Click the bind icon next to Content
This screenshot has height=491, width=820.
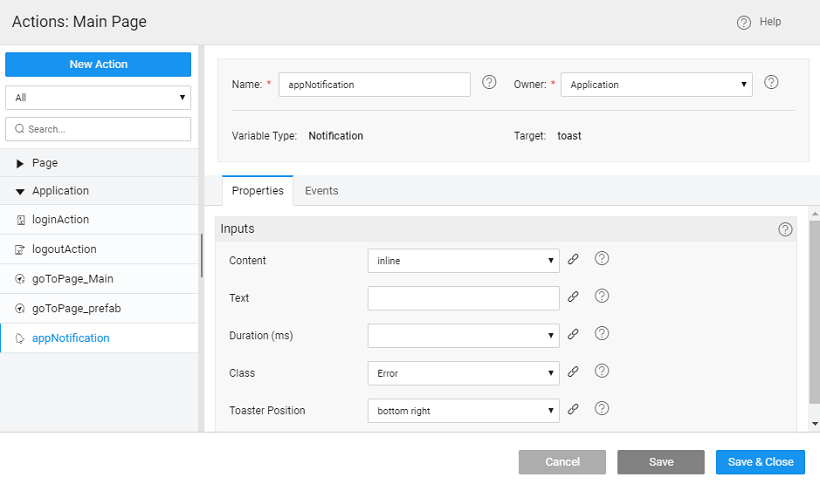coord(573,259)
